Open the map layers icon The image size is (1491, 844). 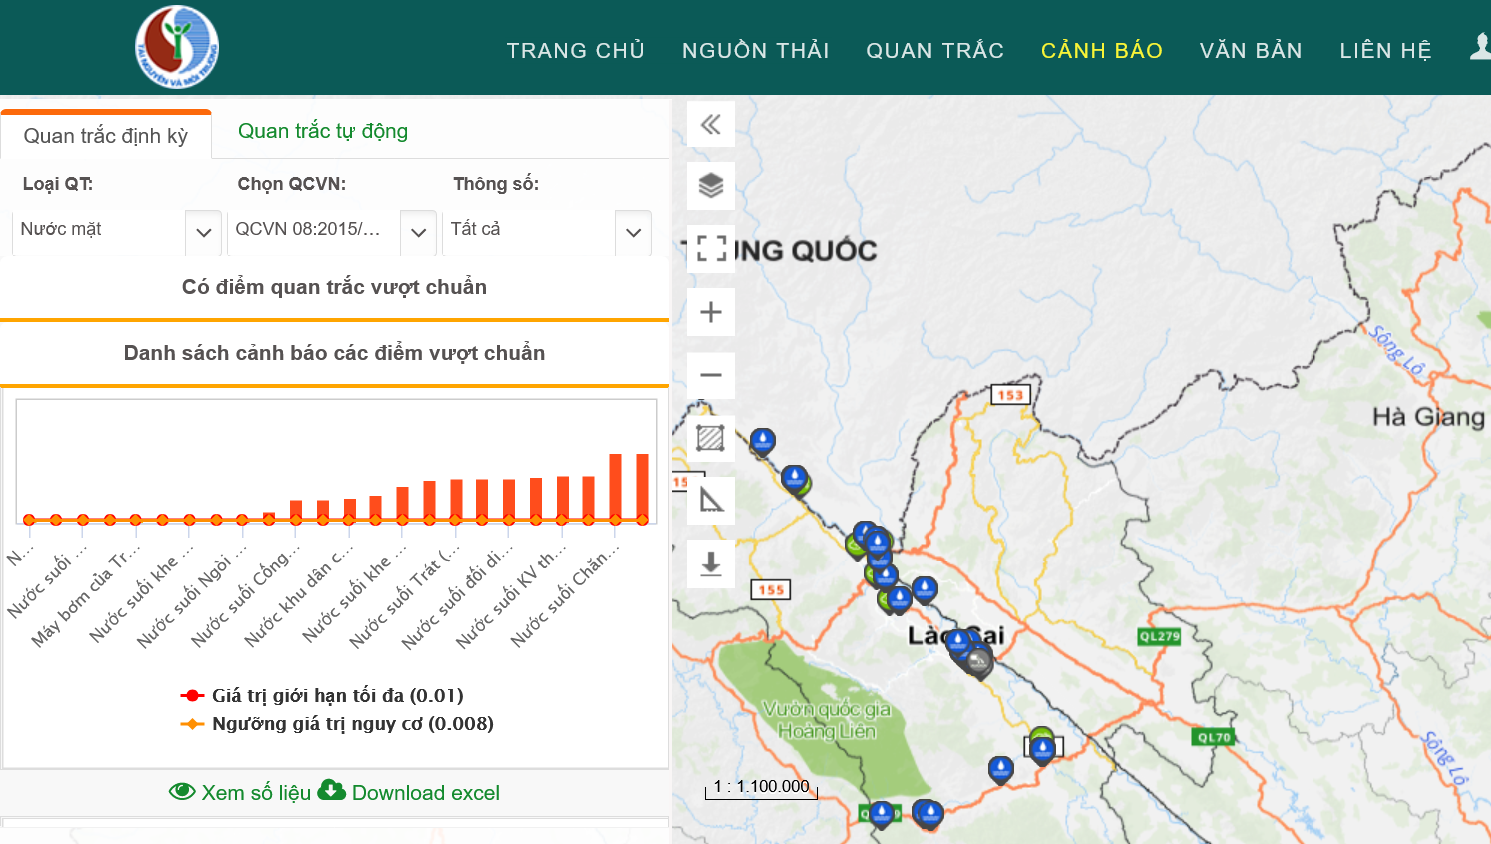pos(711,186)
